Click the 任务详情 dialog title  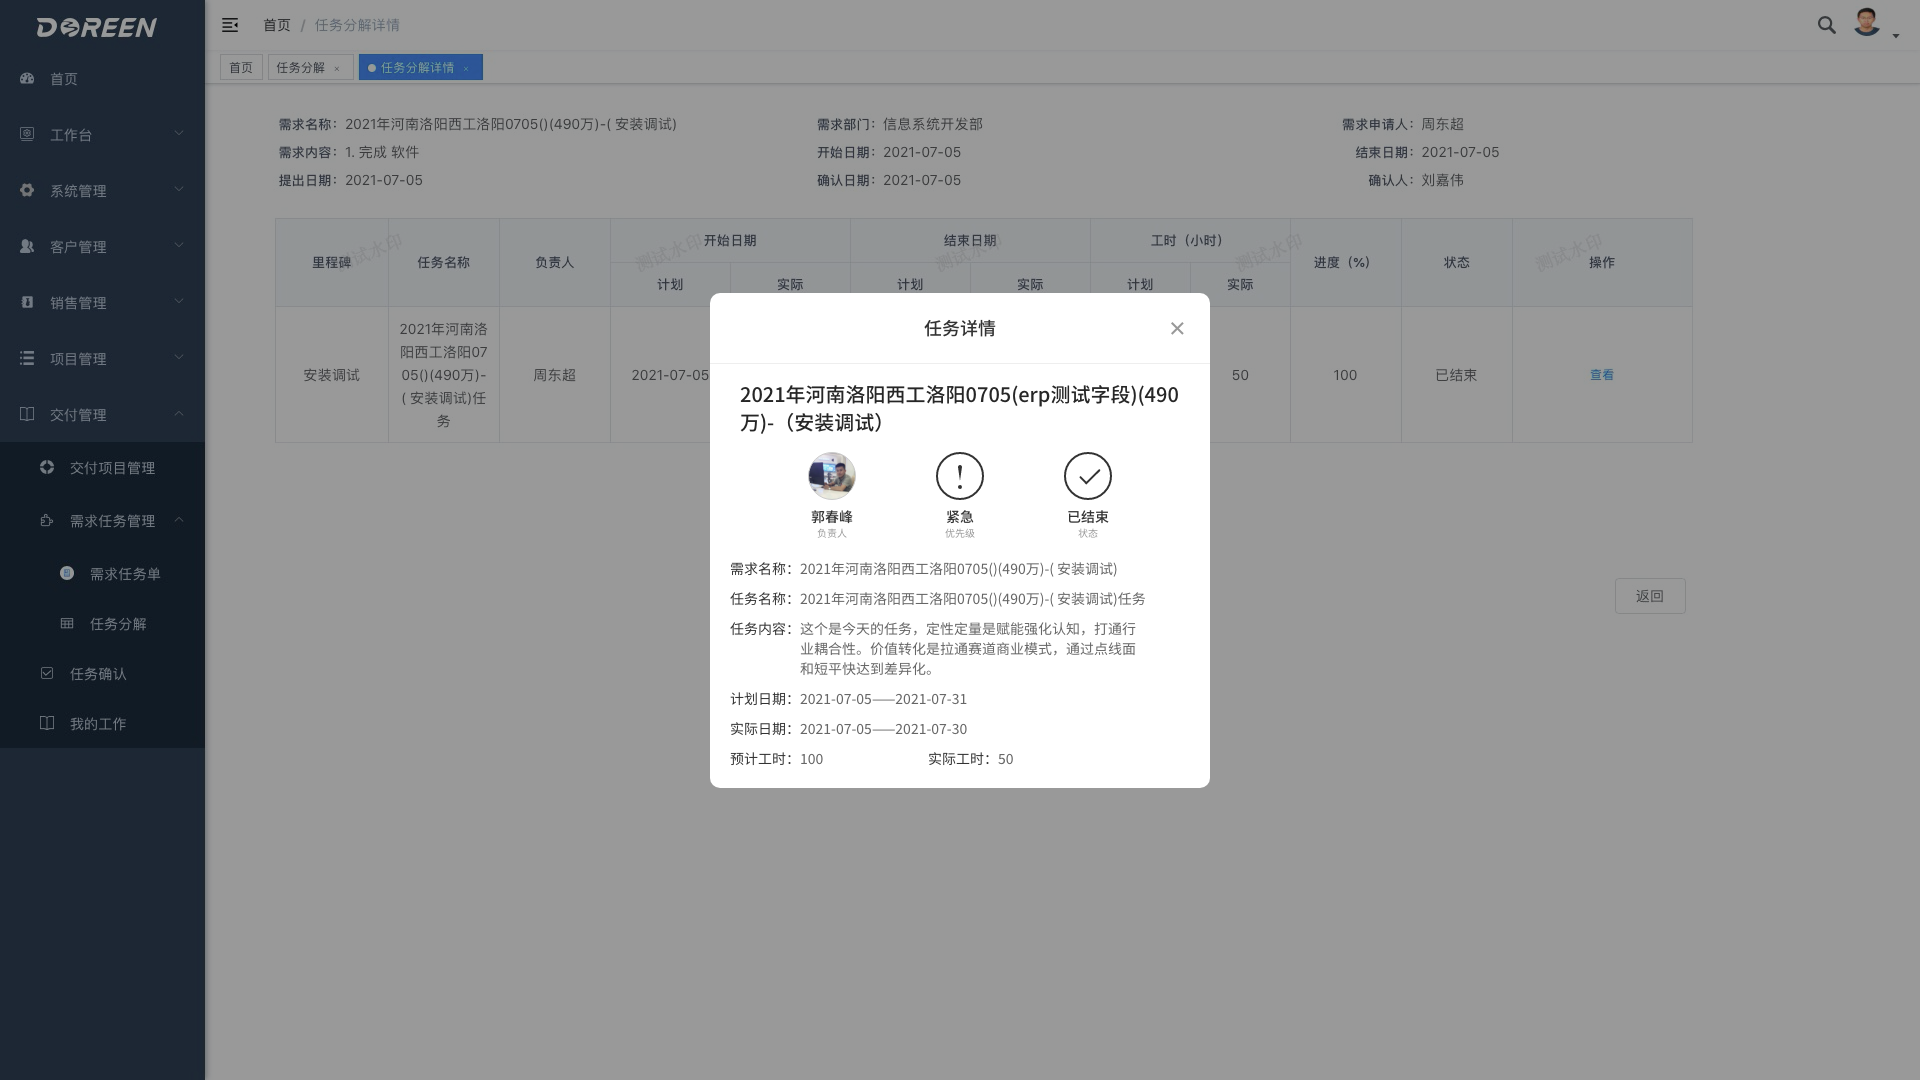click(x=960, y=329)
